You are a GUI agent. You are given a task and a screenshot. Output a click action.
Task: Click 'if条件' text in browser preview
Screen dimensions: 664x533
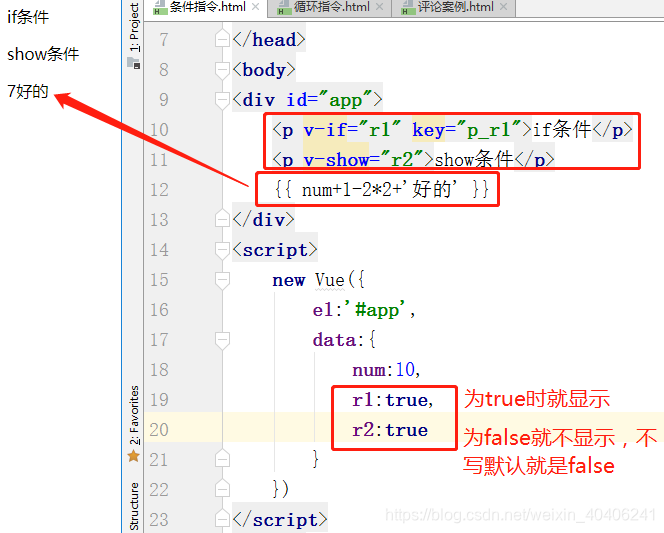click(28, 17)
